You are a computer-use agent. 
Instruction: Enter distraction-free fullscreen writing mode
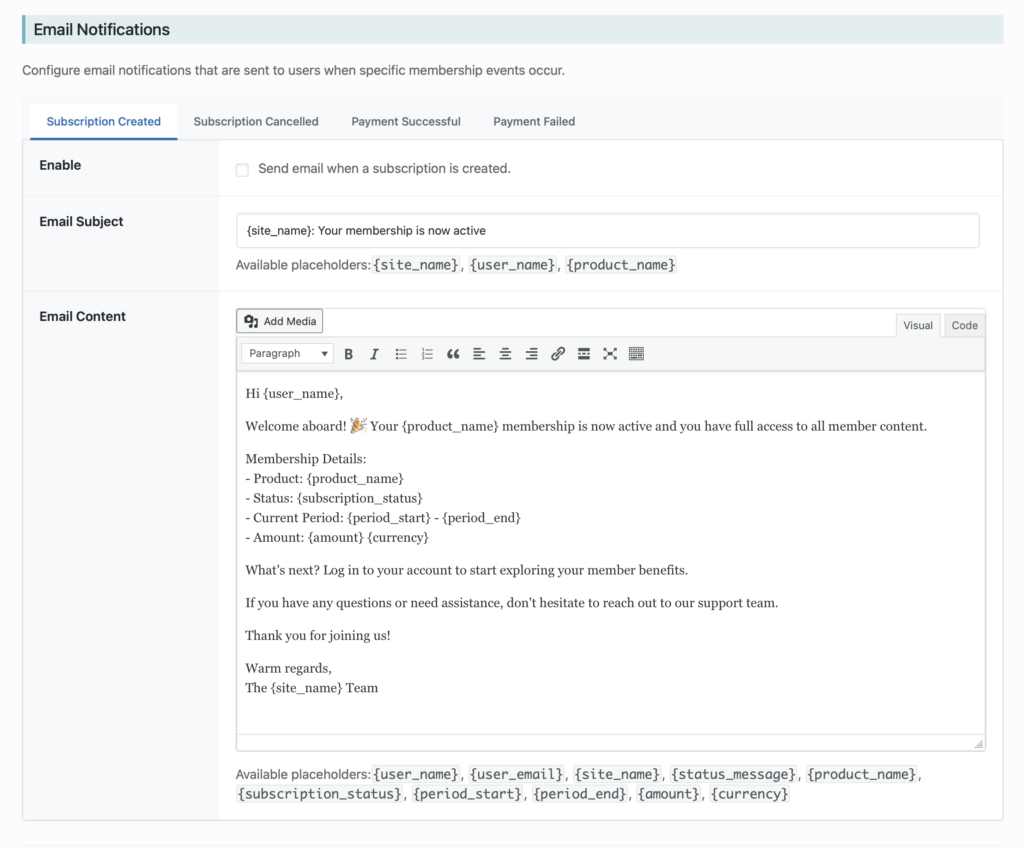click(x=610, y=353)
